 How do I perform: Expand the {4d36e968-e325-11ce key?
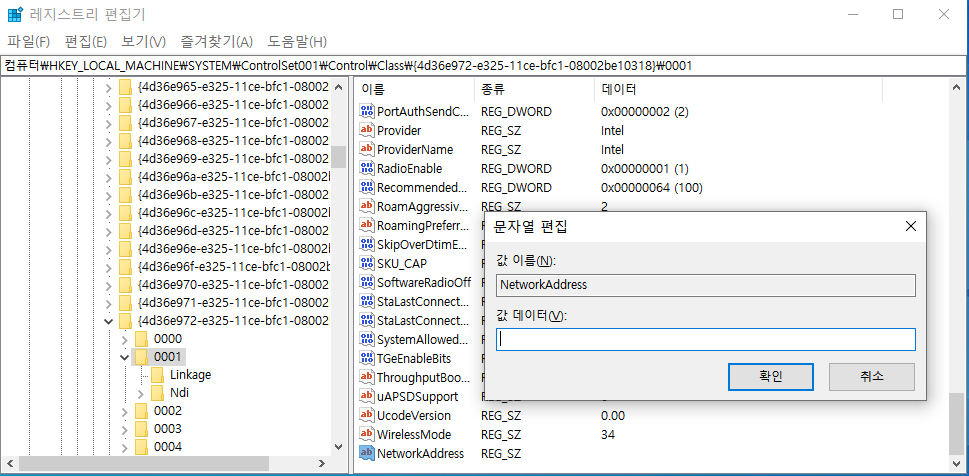(x=109, y=140)
